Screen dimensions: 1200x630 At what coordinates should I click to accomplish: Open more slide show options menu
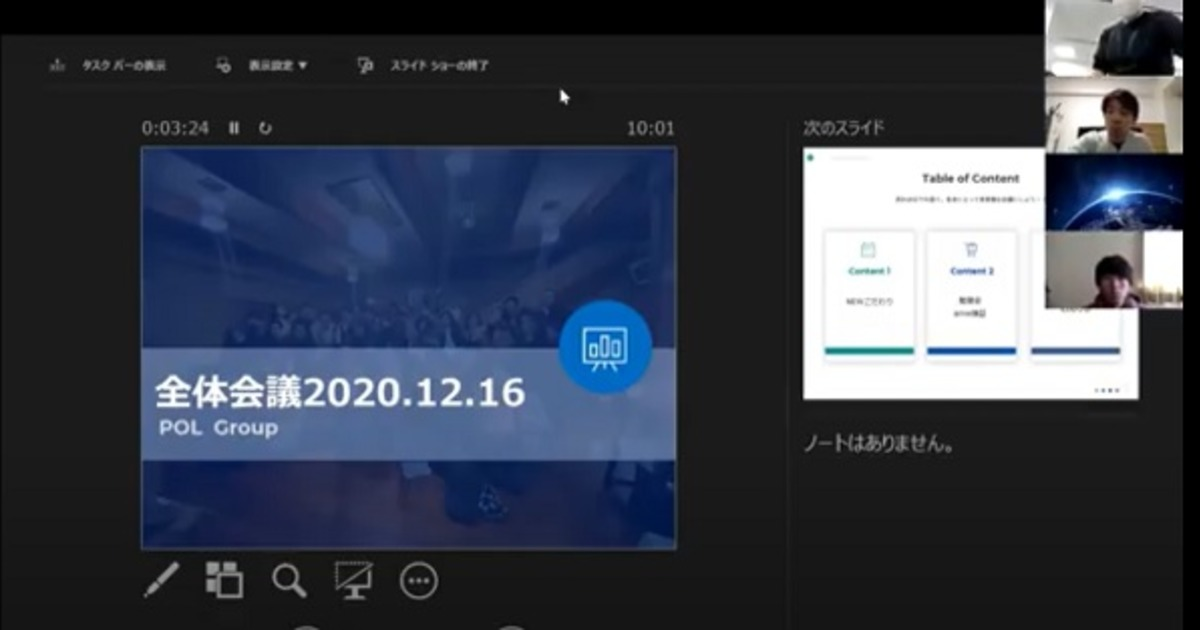tap(418, 580)
